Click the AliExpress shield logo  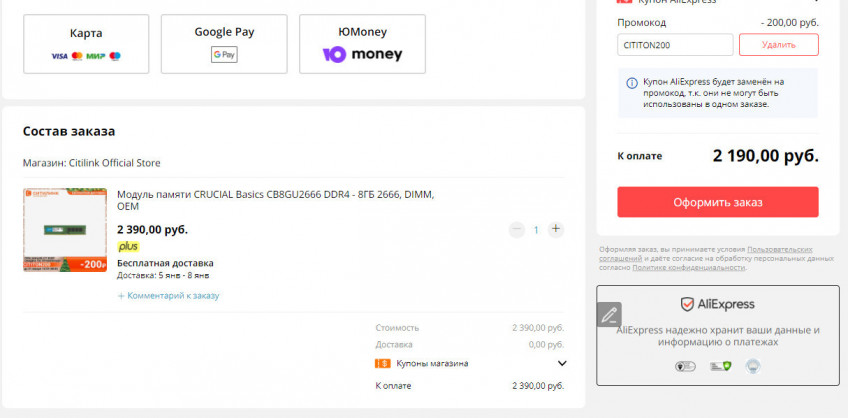[718, 304]
